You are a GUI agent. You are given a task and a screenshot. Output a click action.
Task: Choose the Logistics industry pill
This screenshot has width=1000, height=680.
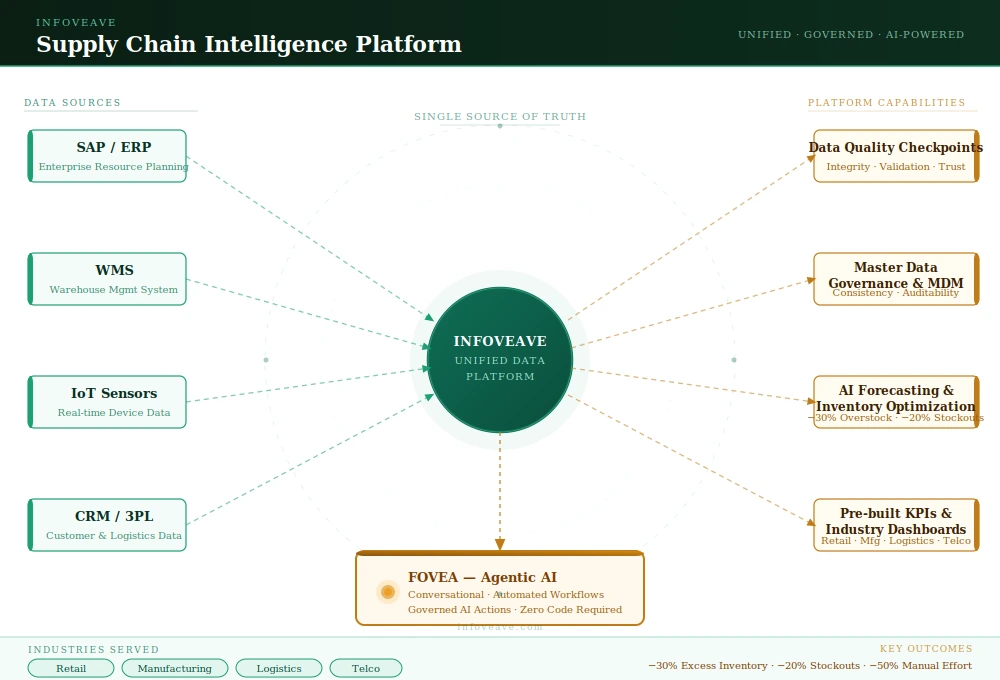coord(279,668)
